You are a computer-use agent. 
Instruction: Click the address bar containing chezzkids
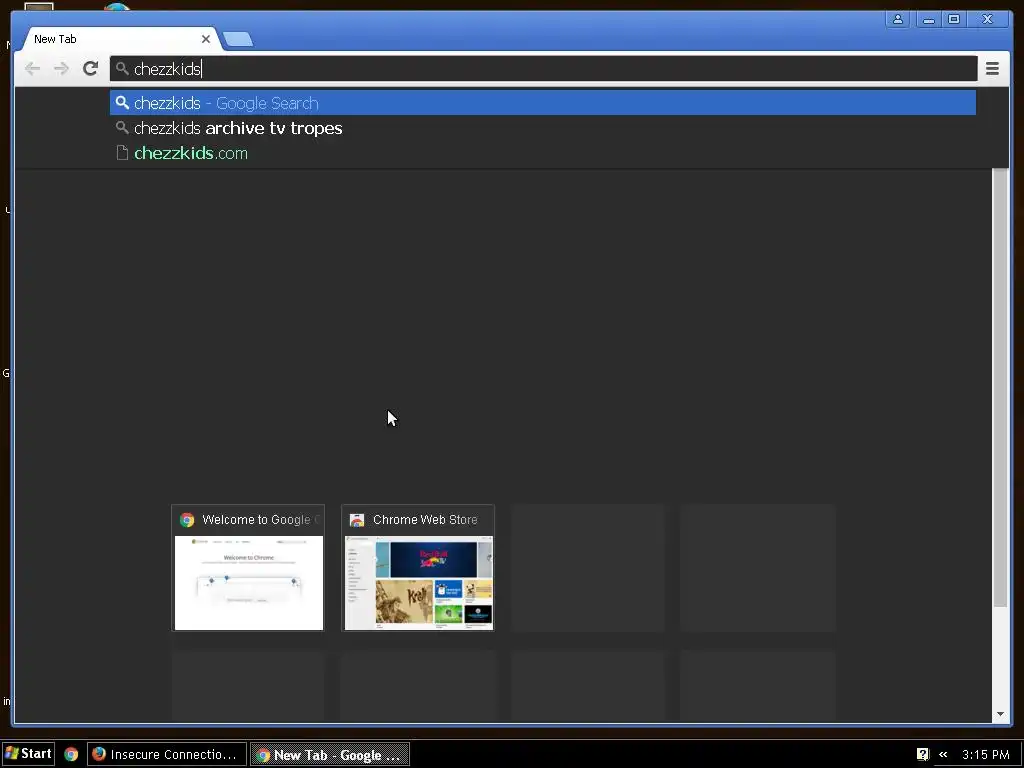tap(543, 69)
